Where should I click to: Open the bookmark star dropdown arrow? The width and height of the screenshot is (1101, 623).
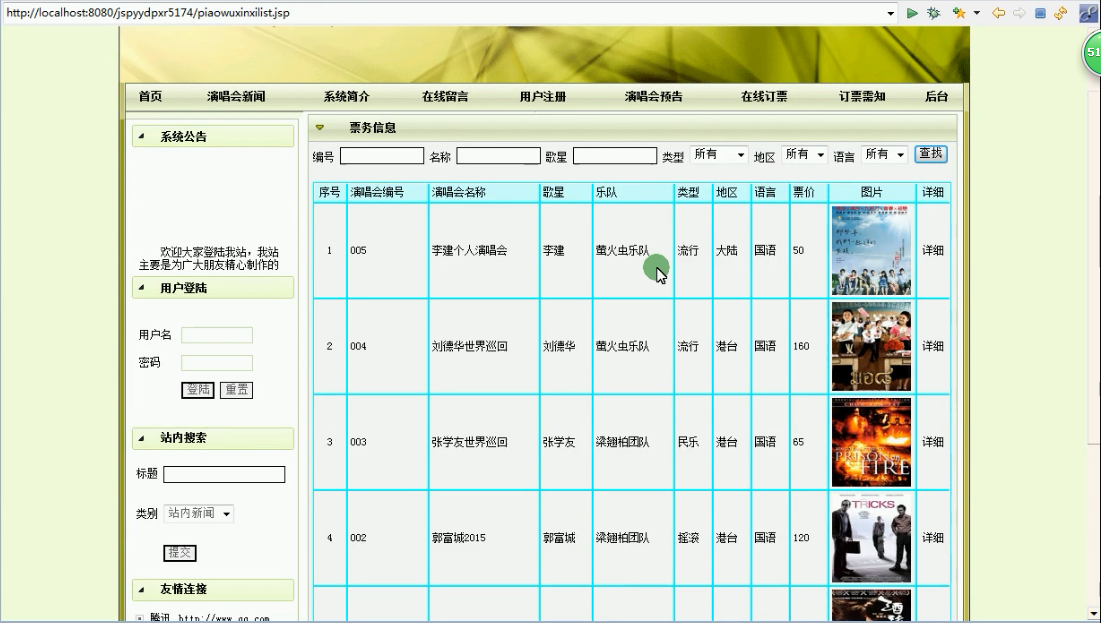tap(977, 13)
